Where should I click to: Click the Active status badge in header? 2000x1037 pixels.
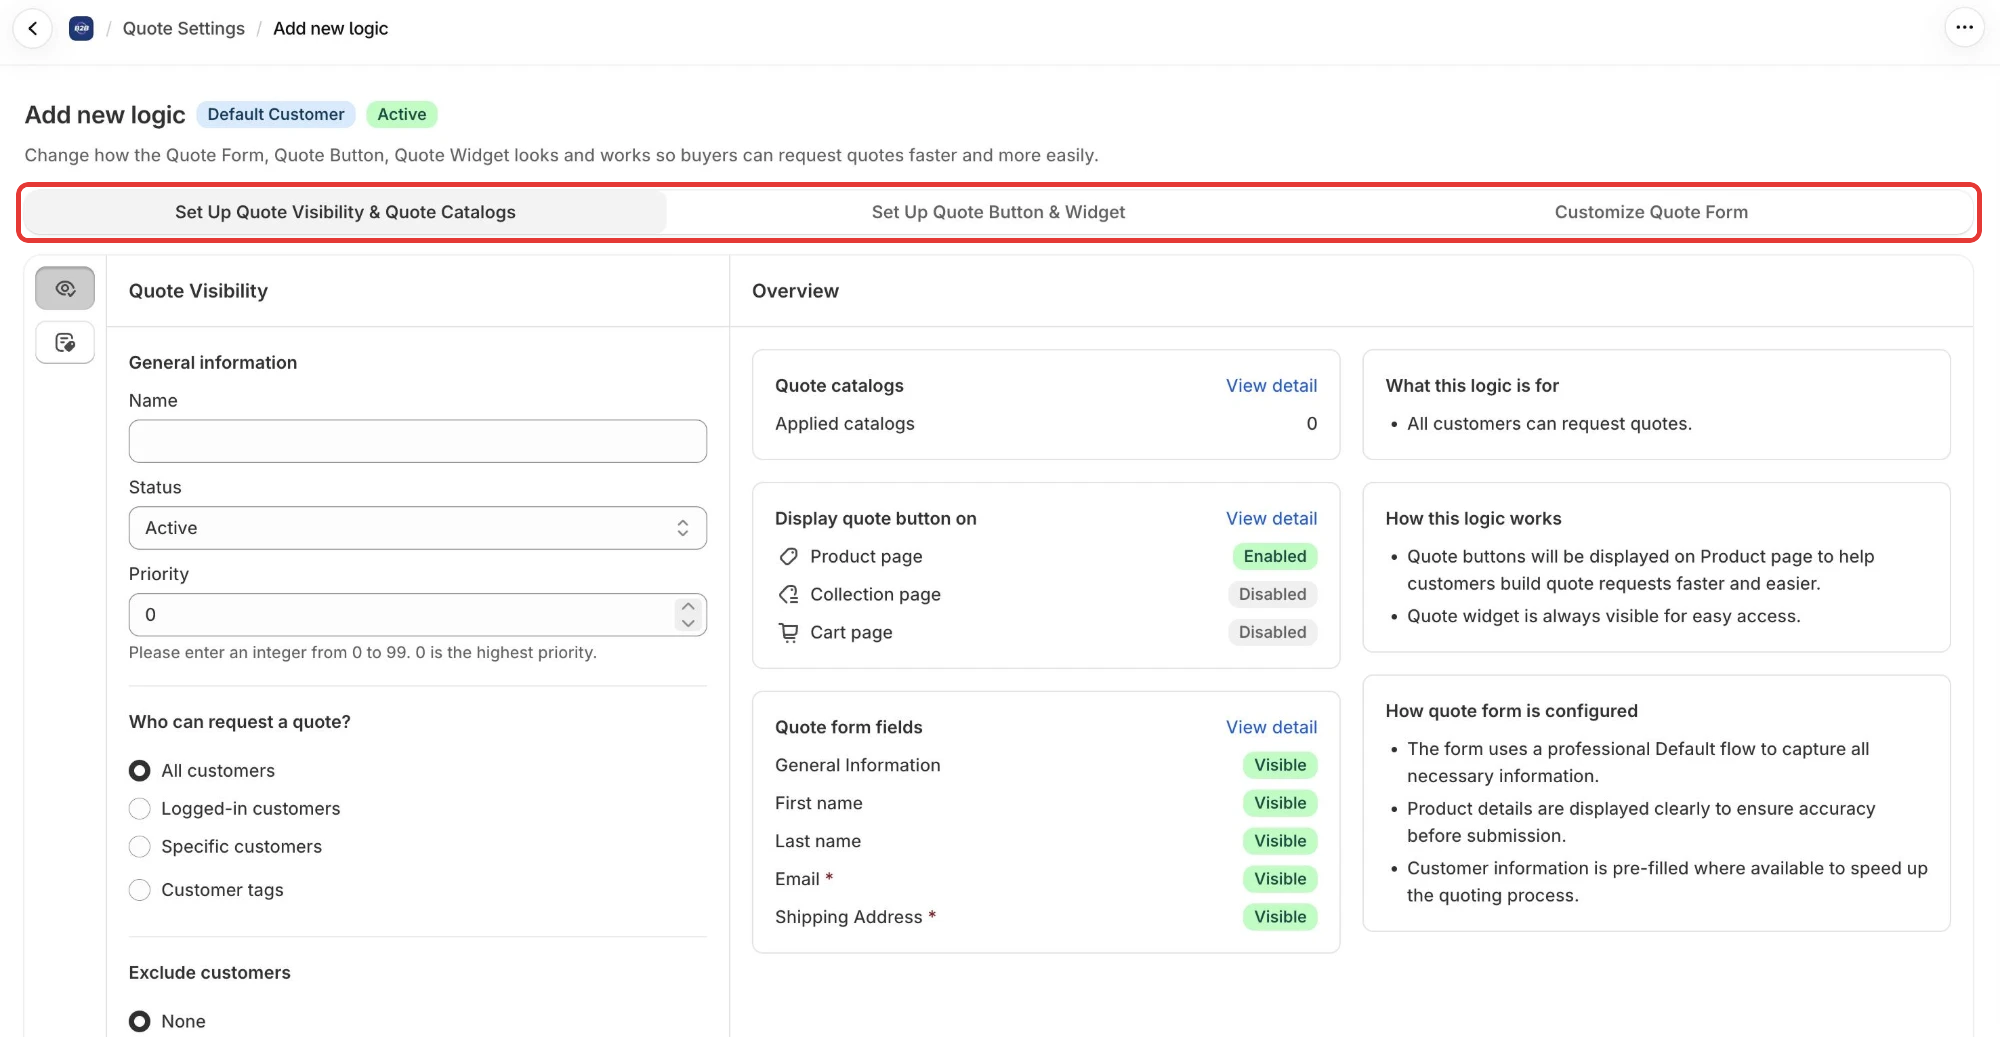tap(402, 114)
